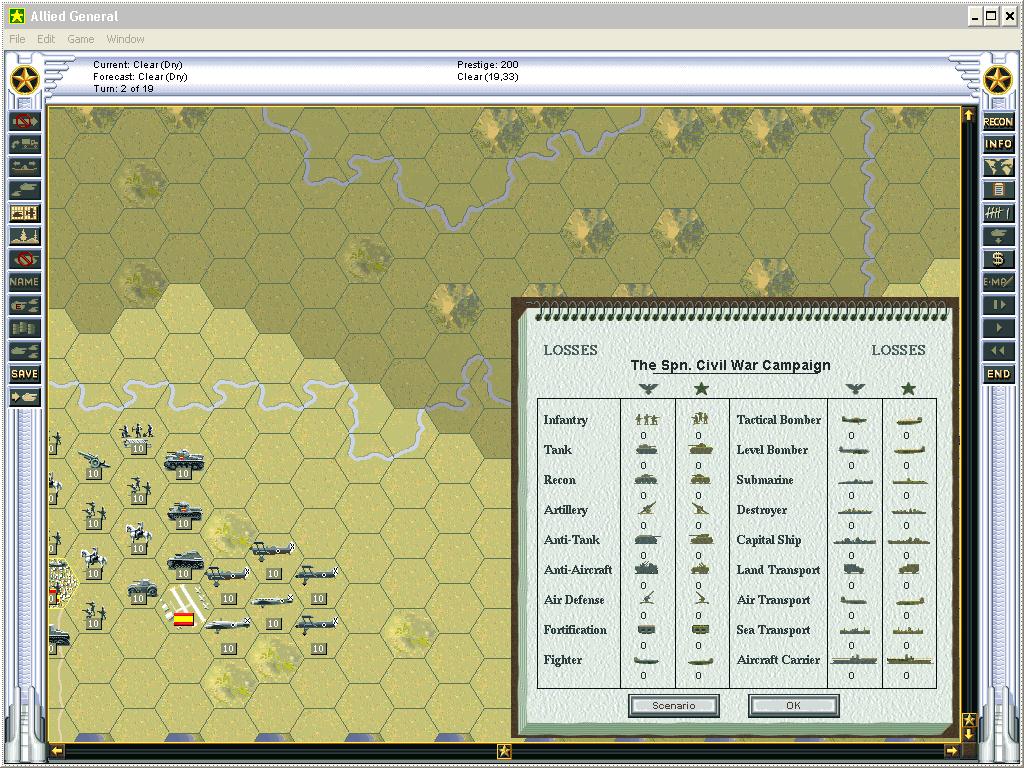Click the NAME unit icon
This screenshot has width=1024, height=768.
(25, 283)
